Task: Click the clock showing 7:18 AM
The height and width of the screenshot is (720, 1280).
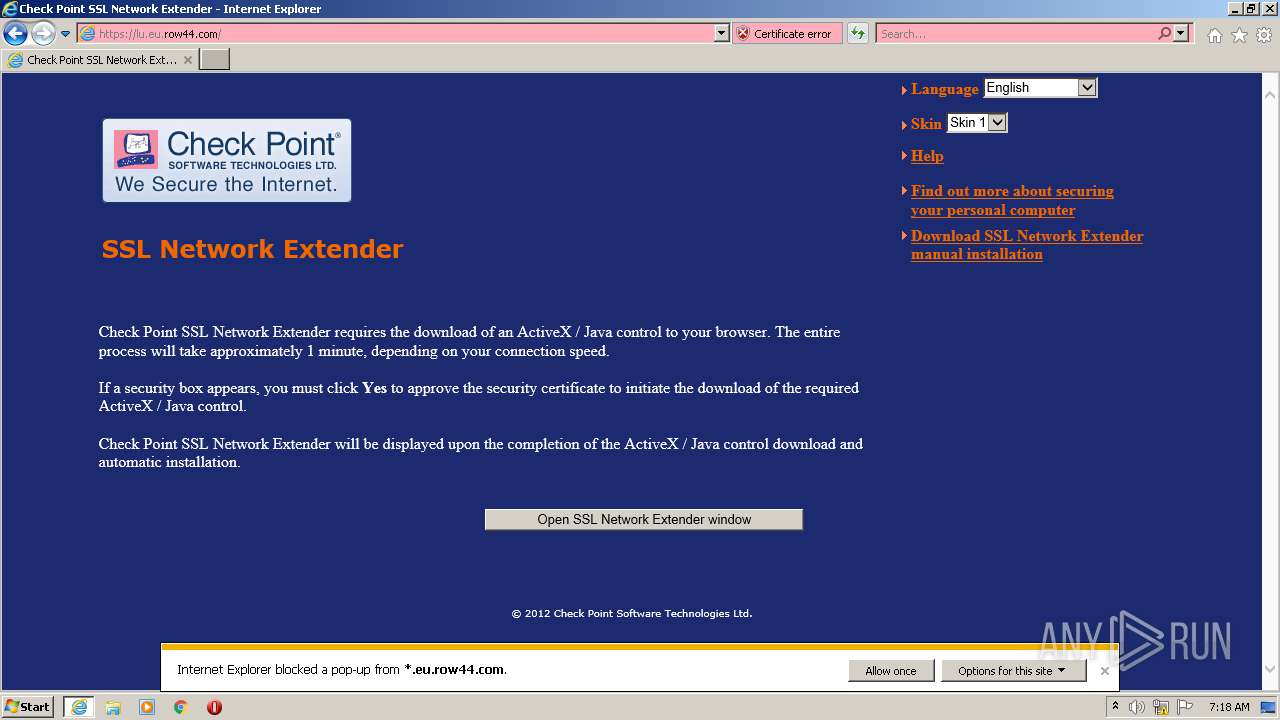Action: click(x=1229, y=707)
